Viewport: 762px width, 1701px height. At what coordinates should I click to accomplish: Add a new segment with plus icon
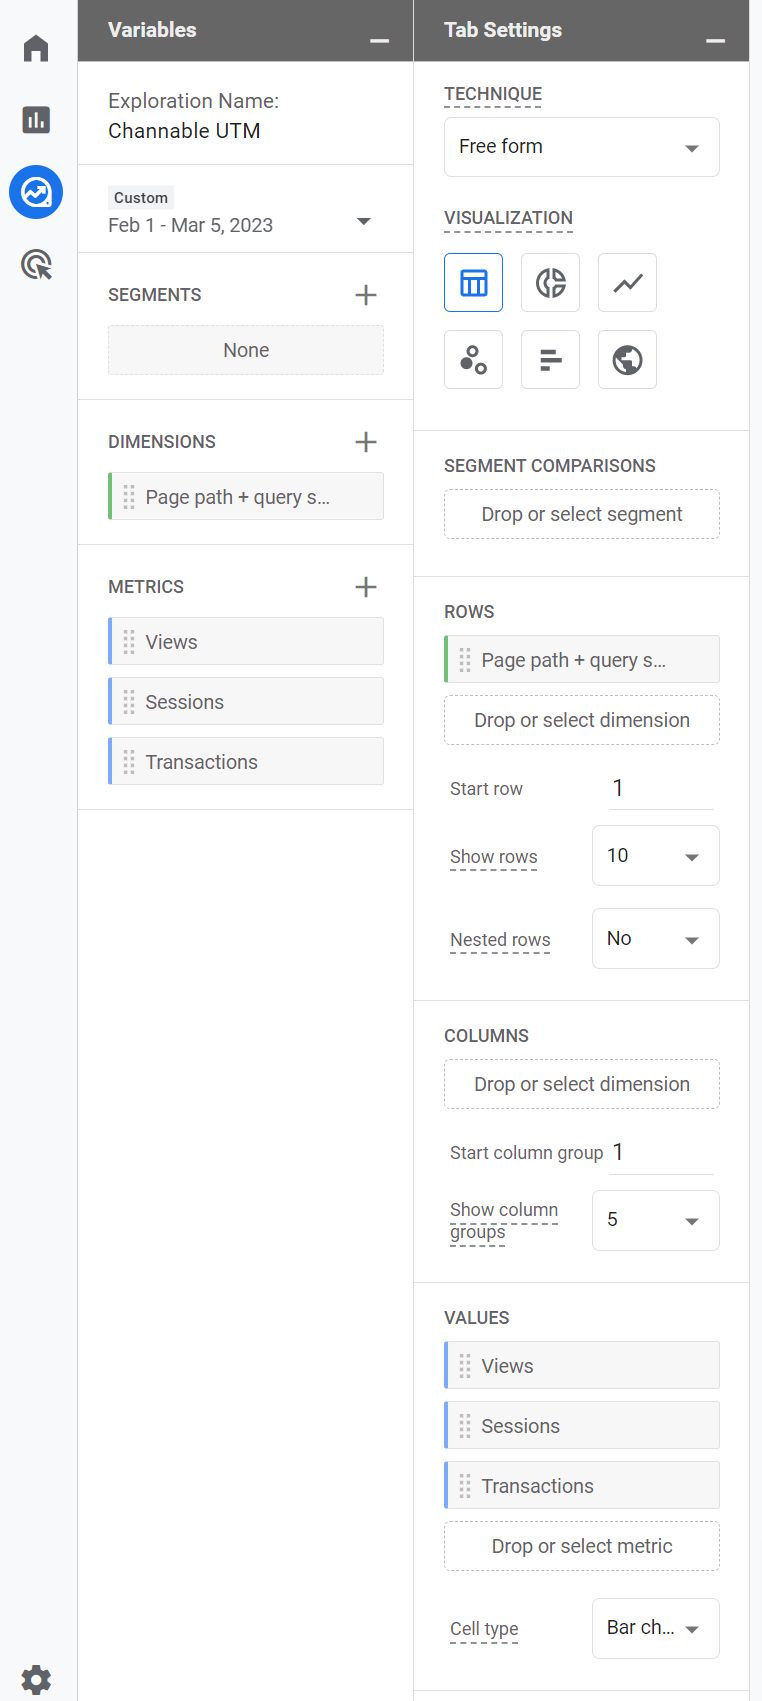pos(366,295)
